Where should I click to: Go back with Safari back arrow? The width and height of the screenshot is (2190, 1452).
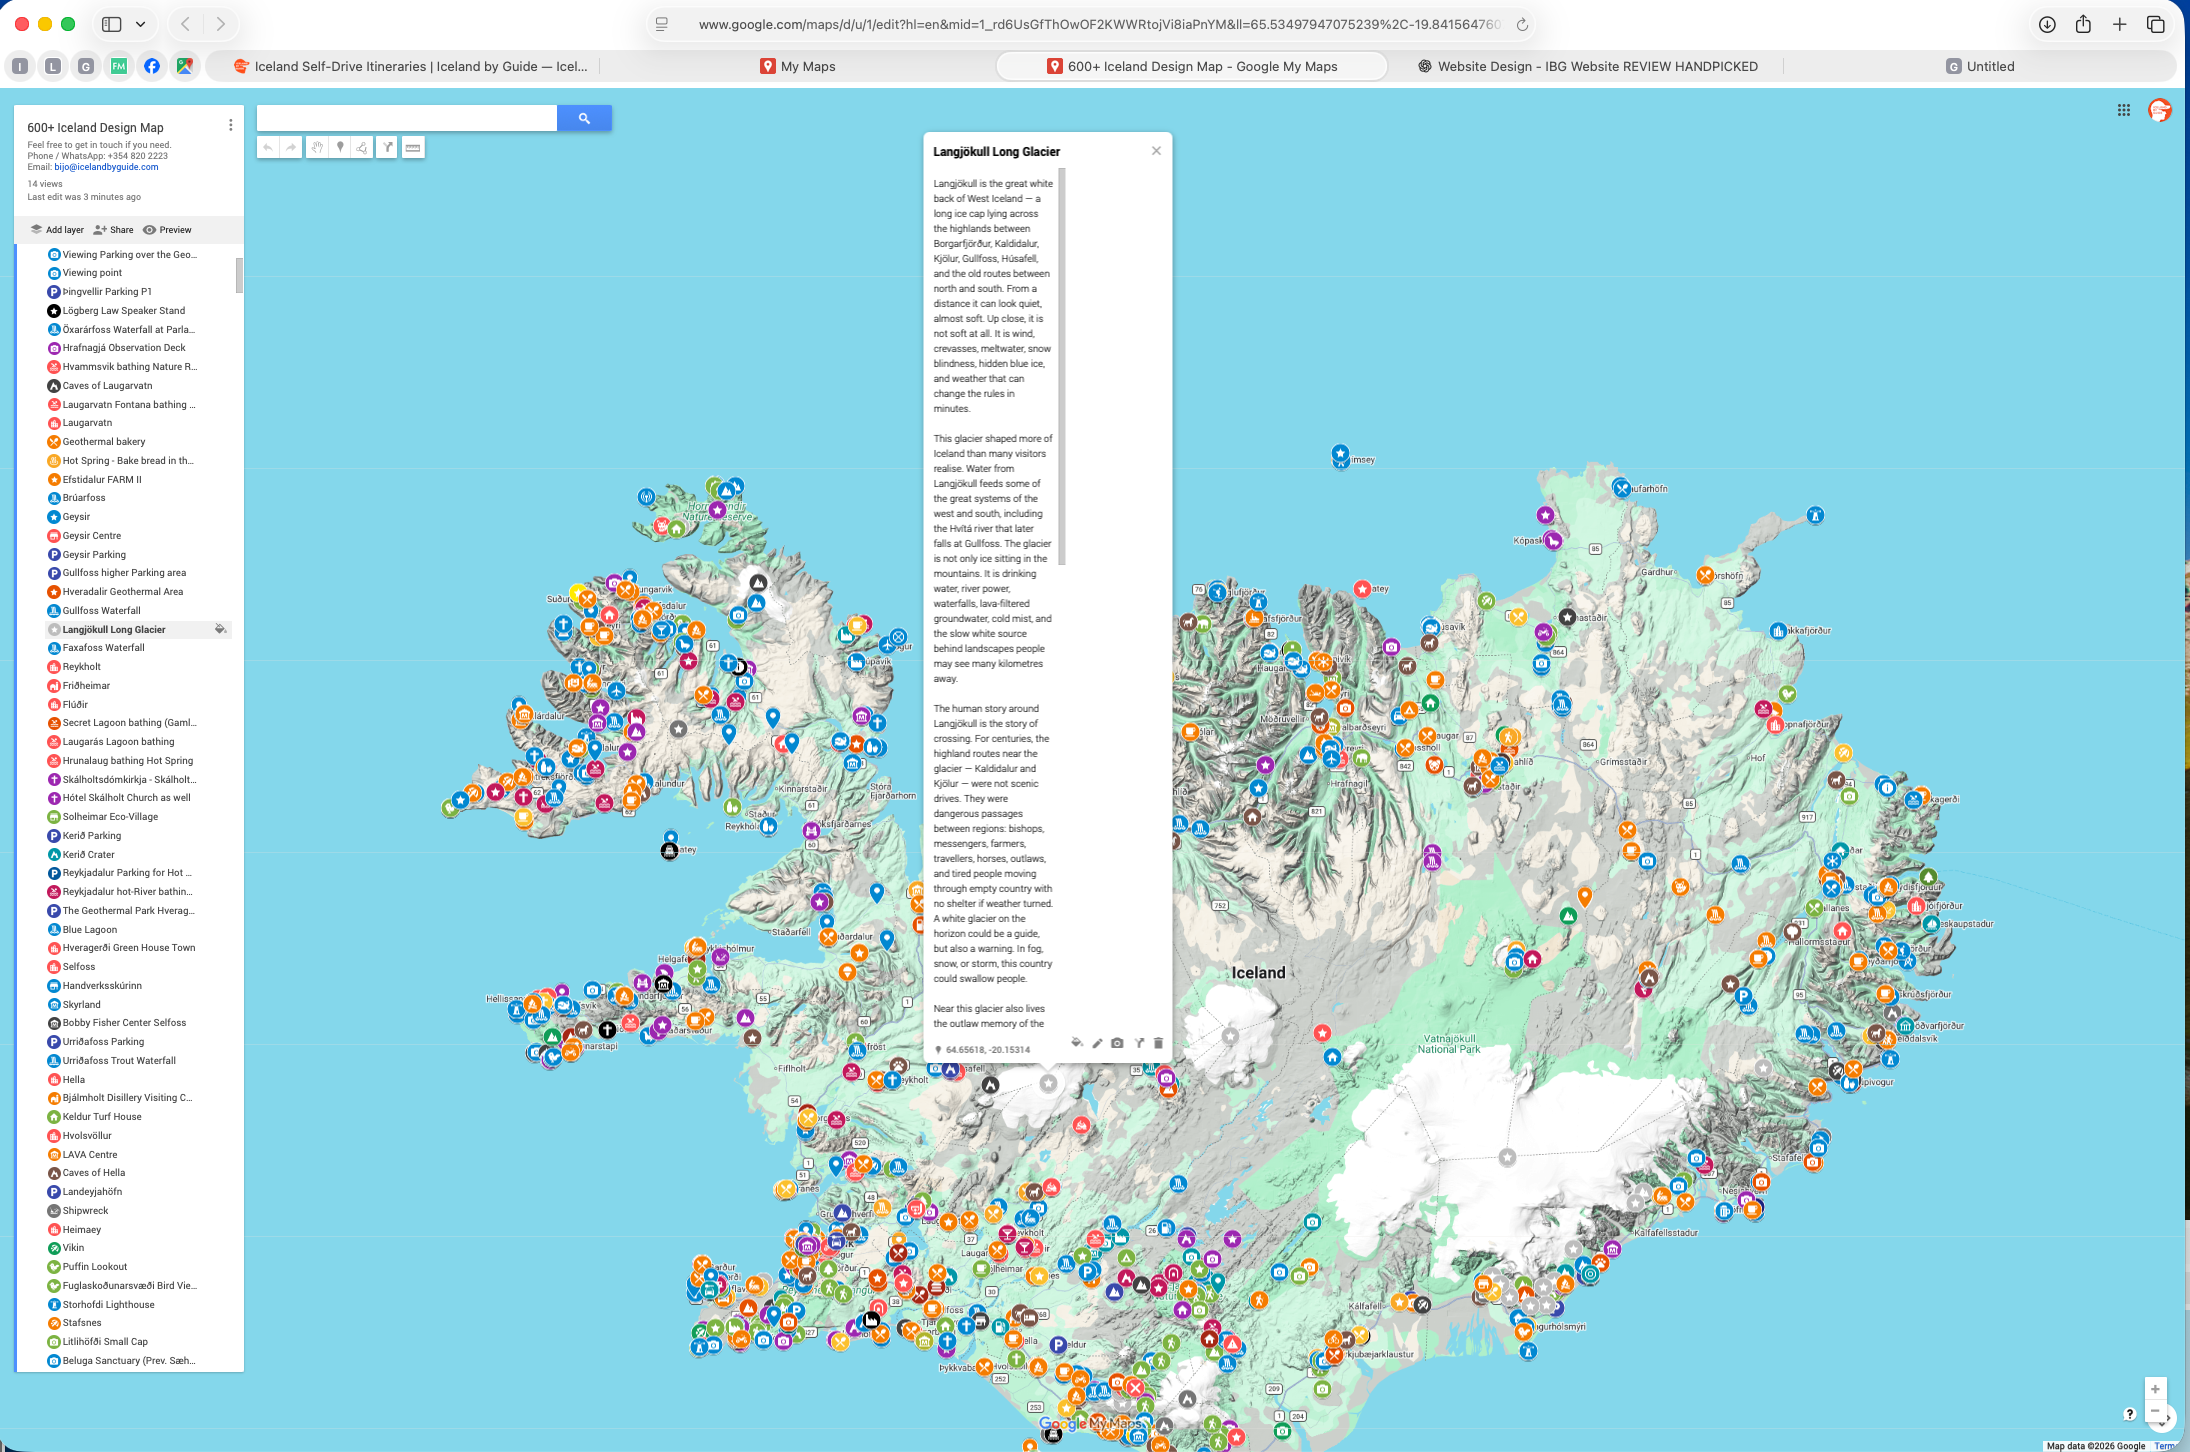tap(185, 24)
